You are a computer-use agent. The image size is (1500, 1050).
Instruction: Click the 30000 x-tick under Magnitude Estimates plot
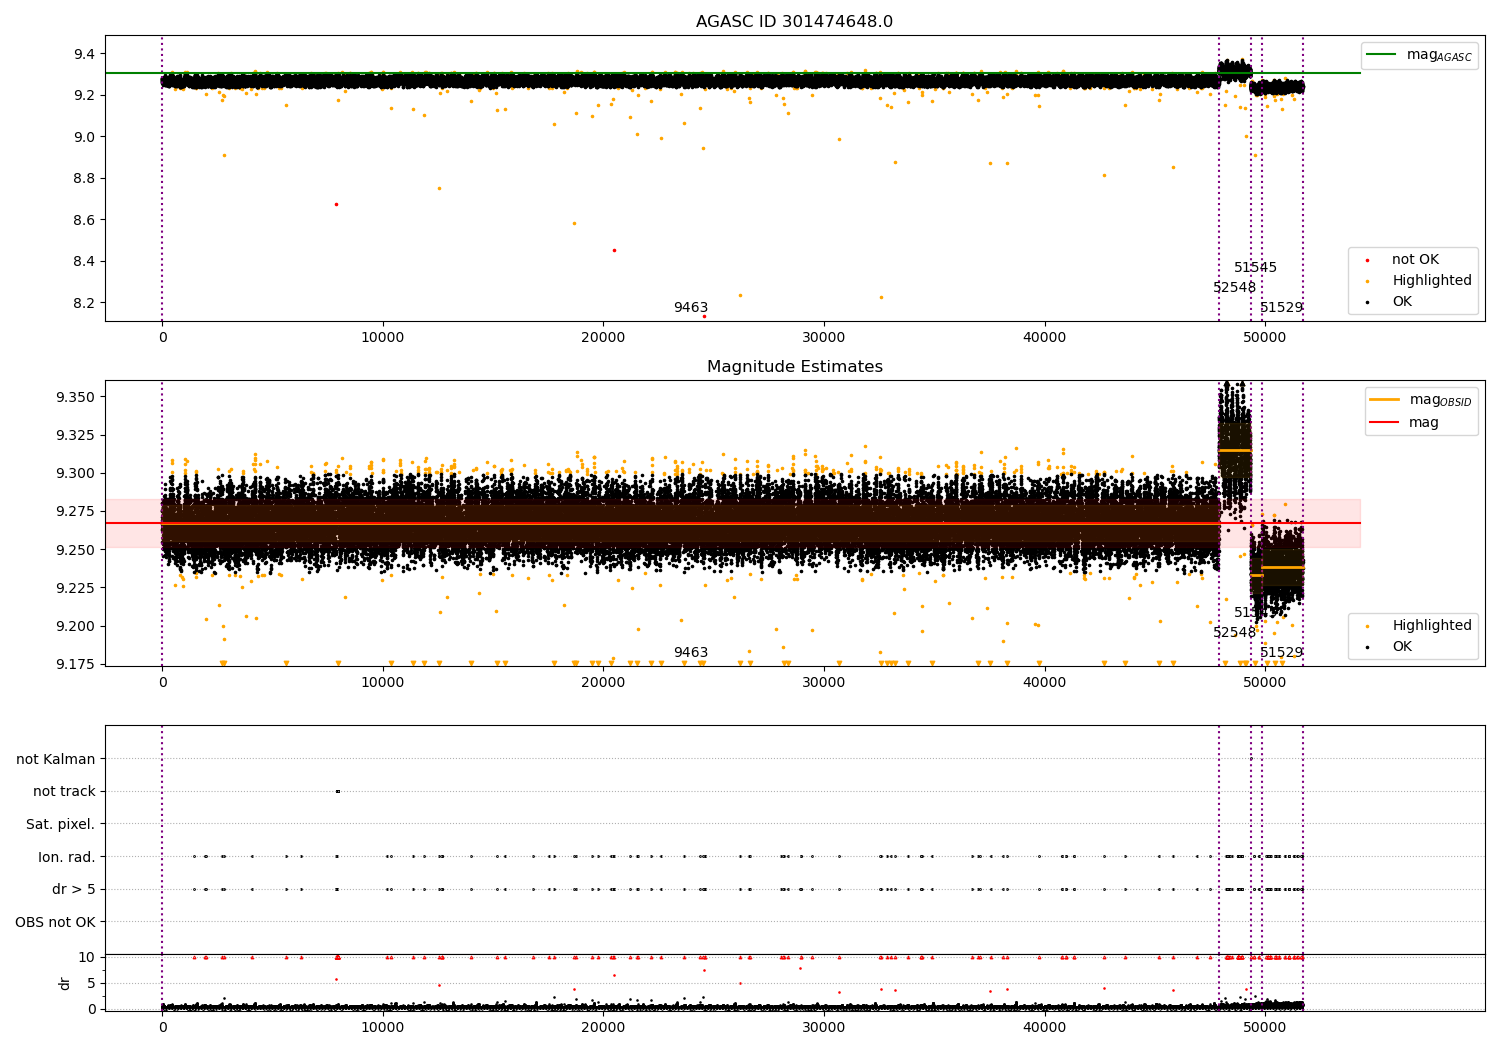coord(824,683)
